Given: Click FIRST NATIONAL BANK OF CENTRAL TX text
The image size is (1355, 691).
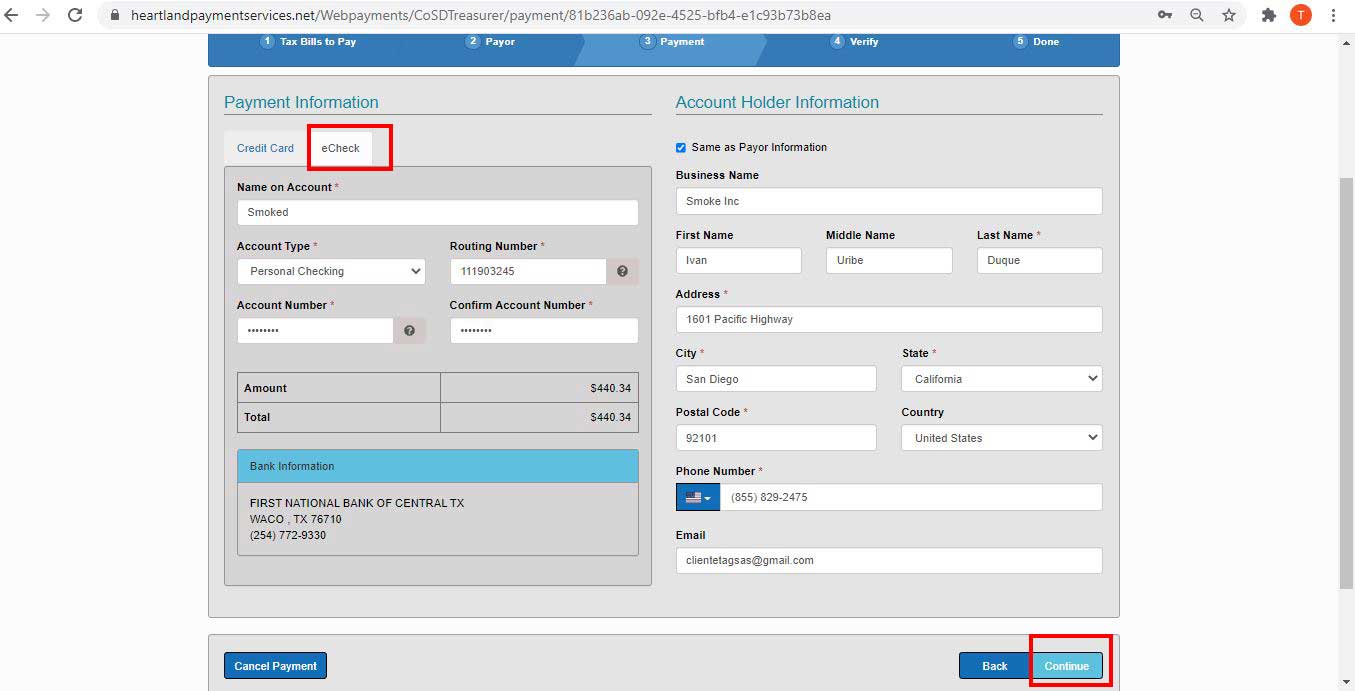Looking at the screenshot, I should pyautogui.click(x=357, y=503).
